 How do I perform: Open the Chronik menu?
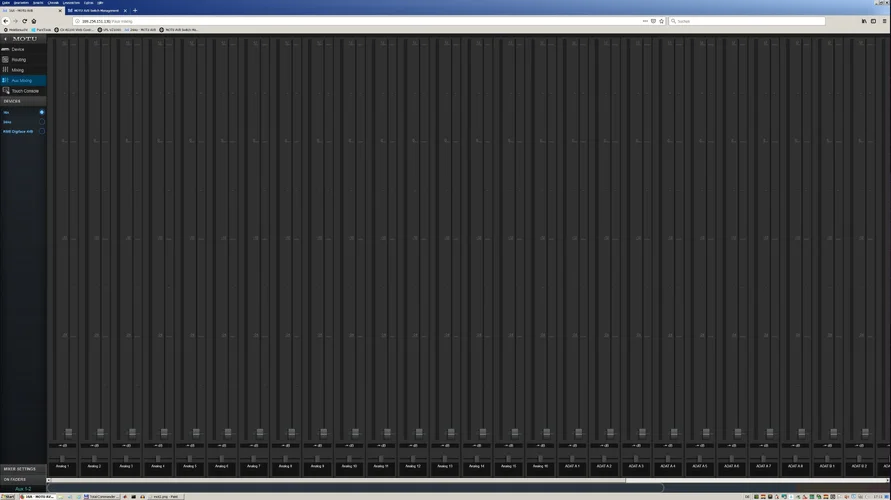pyautogui.click(x=53, y=3)
